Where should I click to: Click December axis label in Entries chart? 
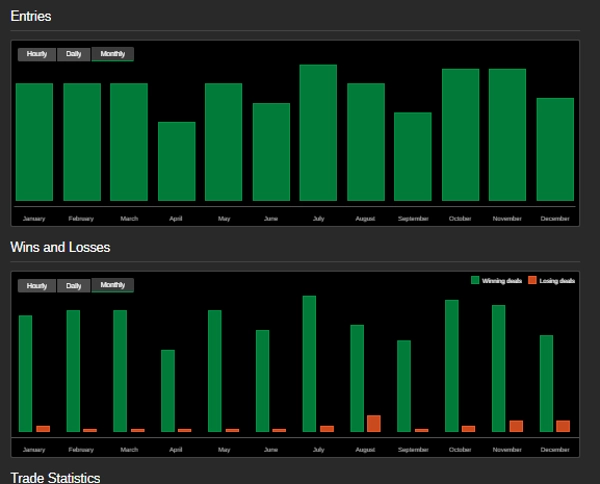click(555, 219)
